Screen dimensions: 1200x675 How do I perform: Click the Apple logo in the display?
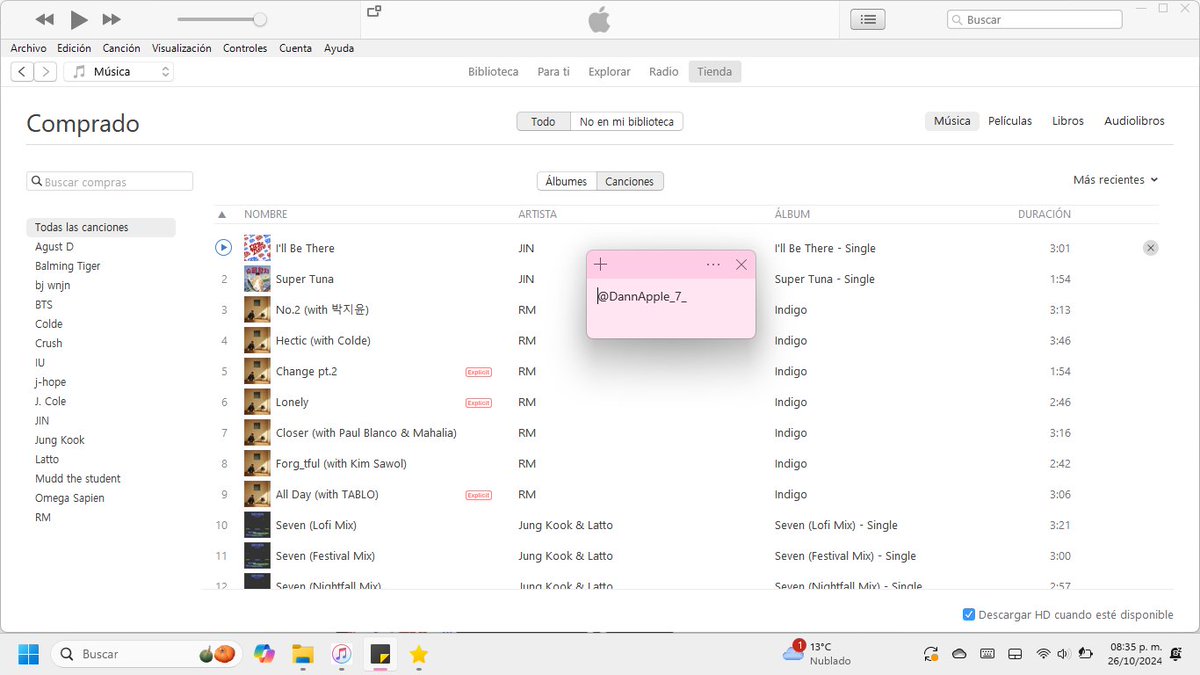pyautogui.click(x=599, y=19)
